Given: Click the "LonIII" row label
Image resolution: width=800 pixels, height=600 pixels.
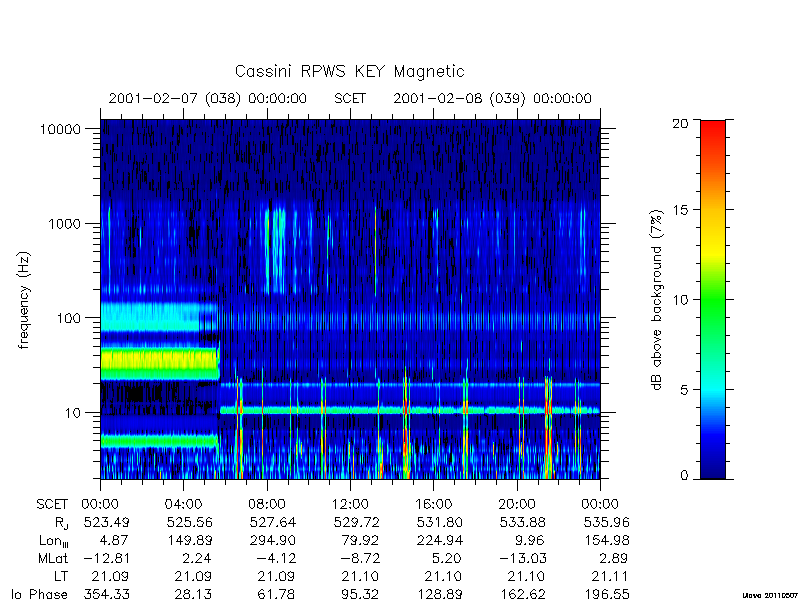Looking at the screenshot, I should pyautogui.click(x=54, y=541).
